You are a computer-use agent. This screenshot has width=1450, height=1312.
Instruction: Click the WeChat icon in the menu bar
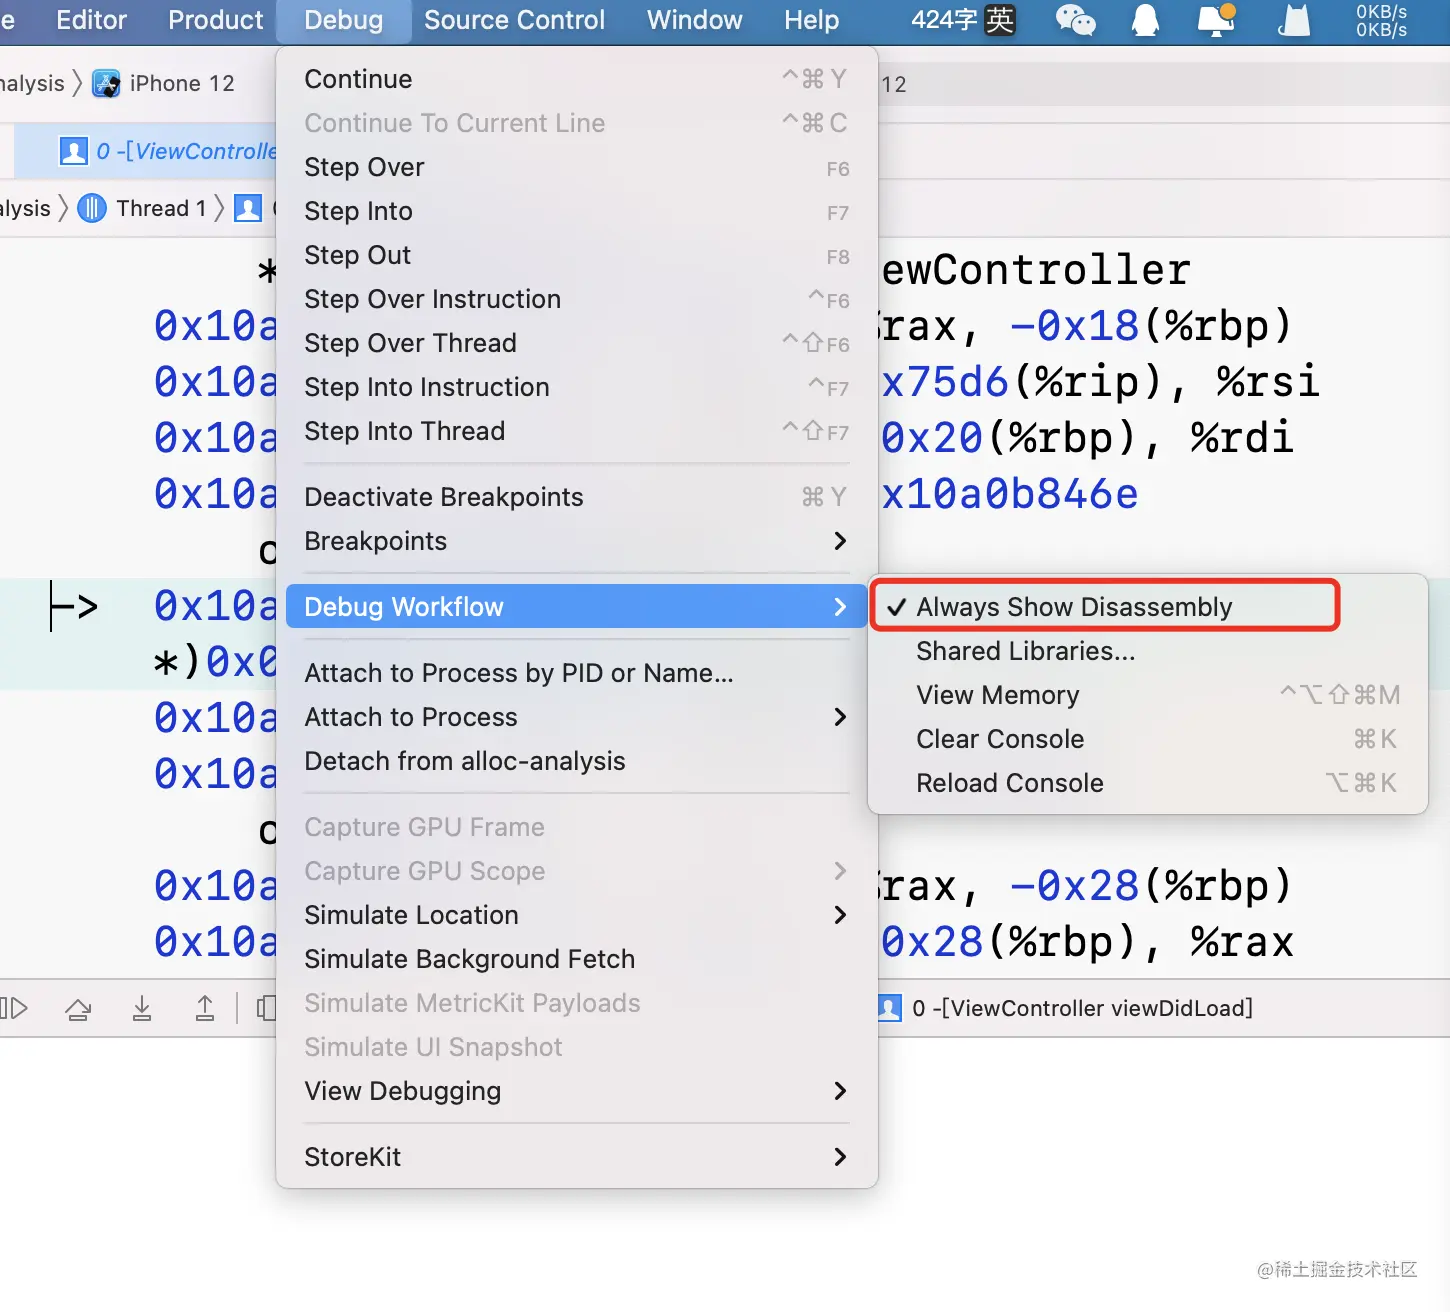1075,20
